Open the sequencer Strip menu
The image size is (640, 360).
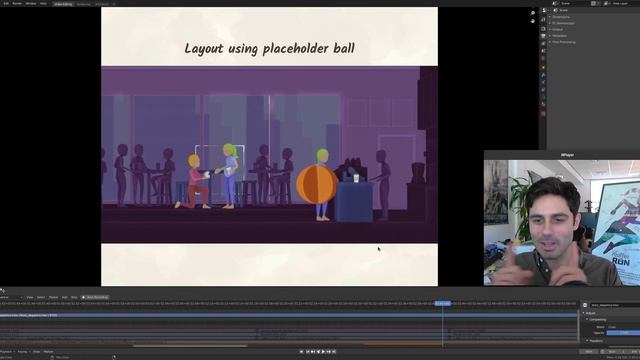(74, 297)
